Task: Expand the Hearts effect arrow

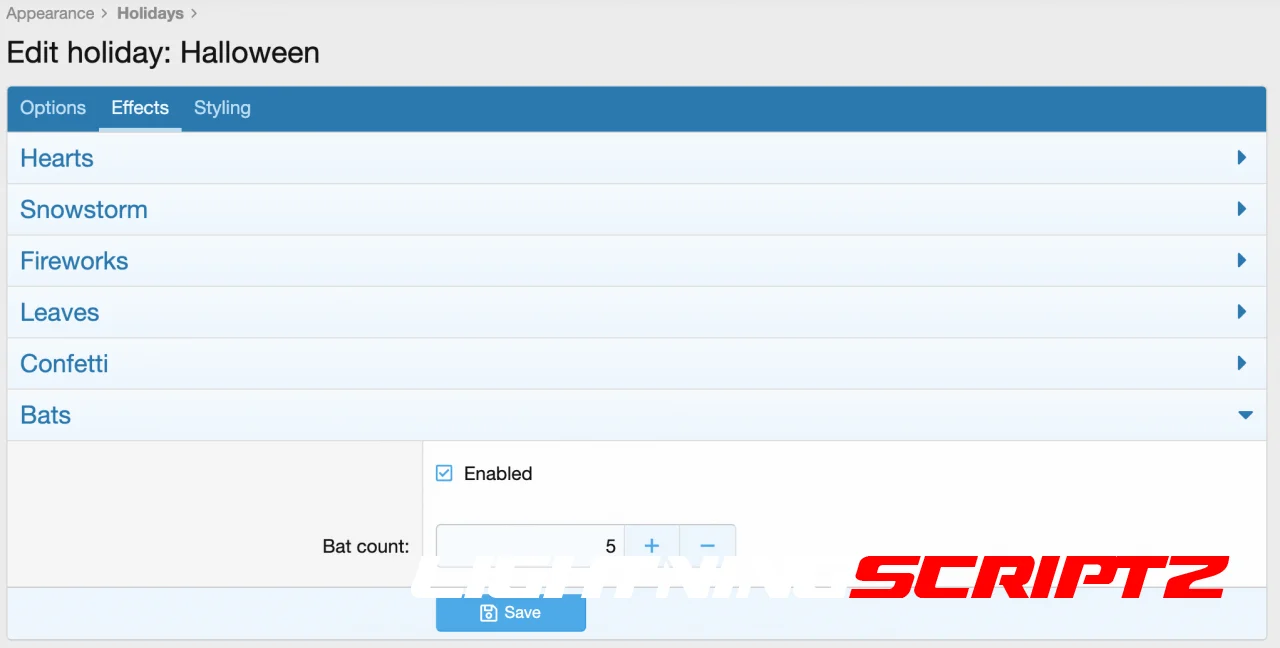Action: pyautogui.click(x=1241, y=158)
